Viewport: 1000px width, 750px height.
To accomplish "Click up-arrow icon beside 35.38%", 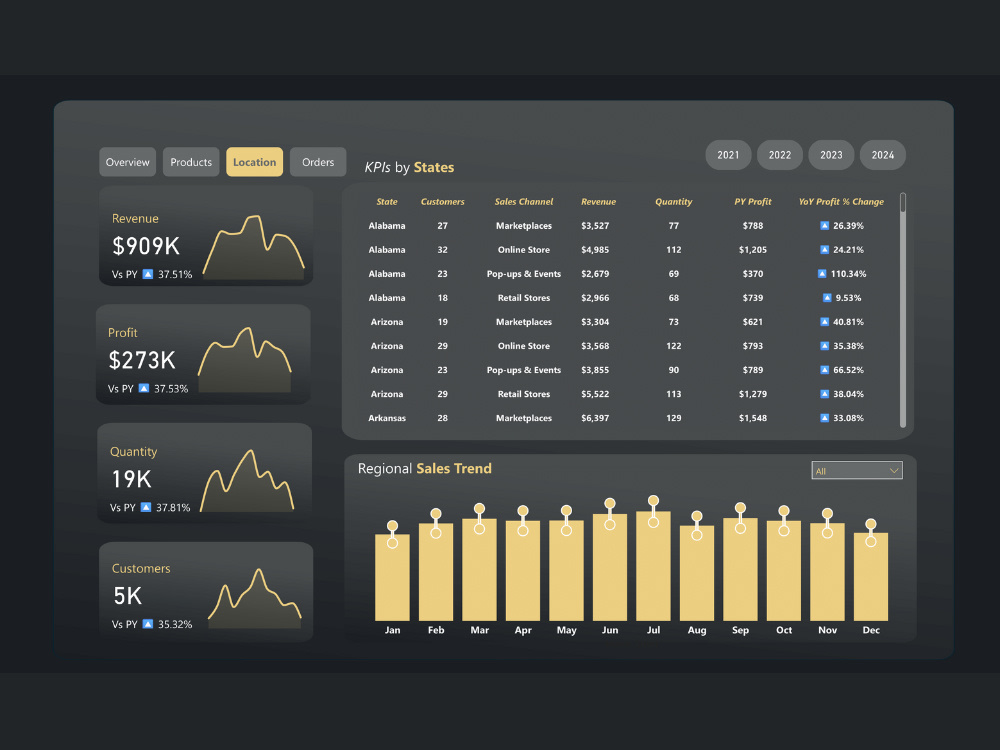I will point(824,346).
